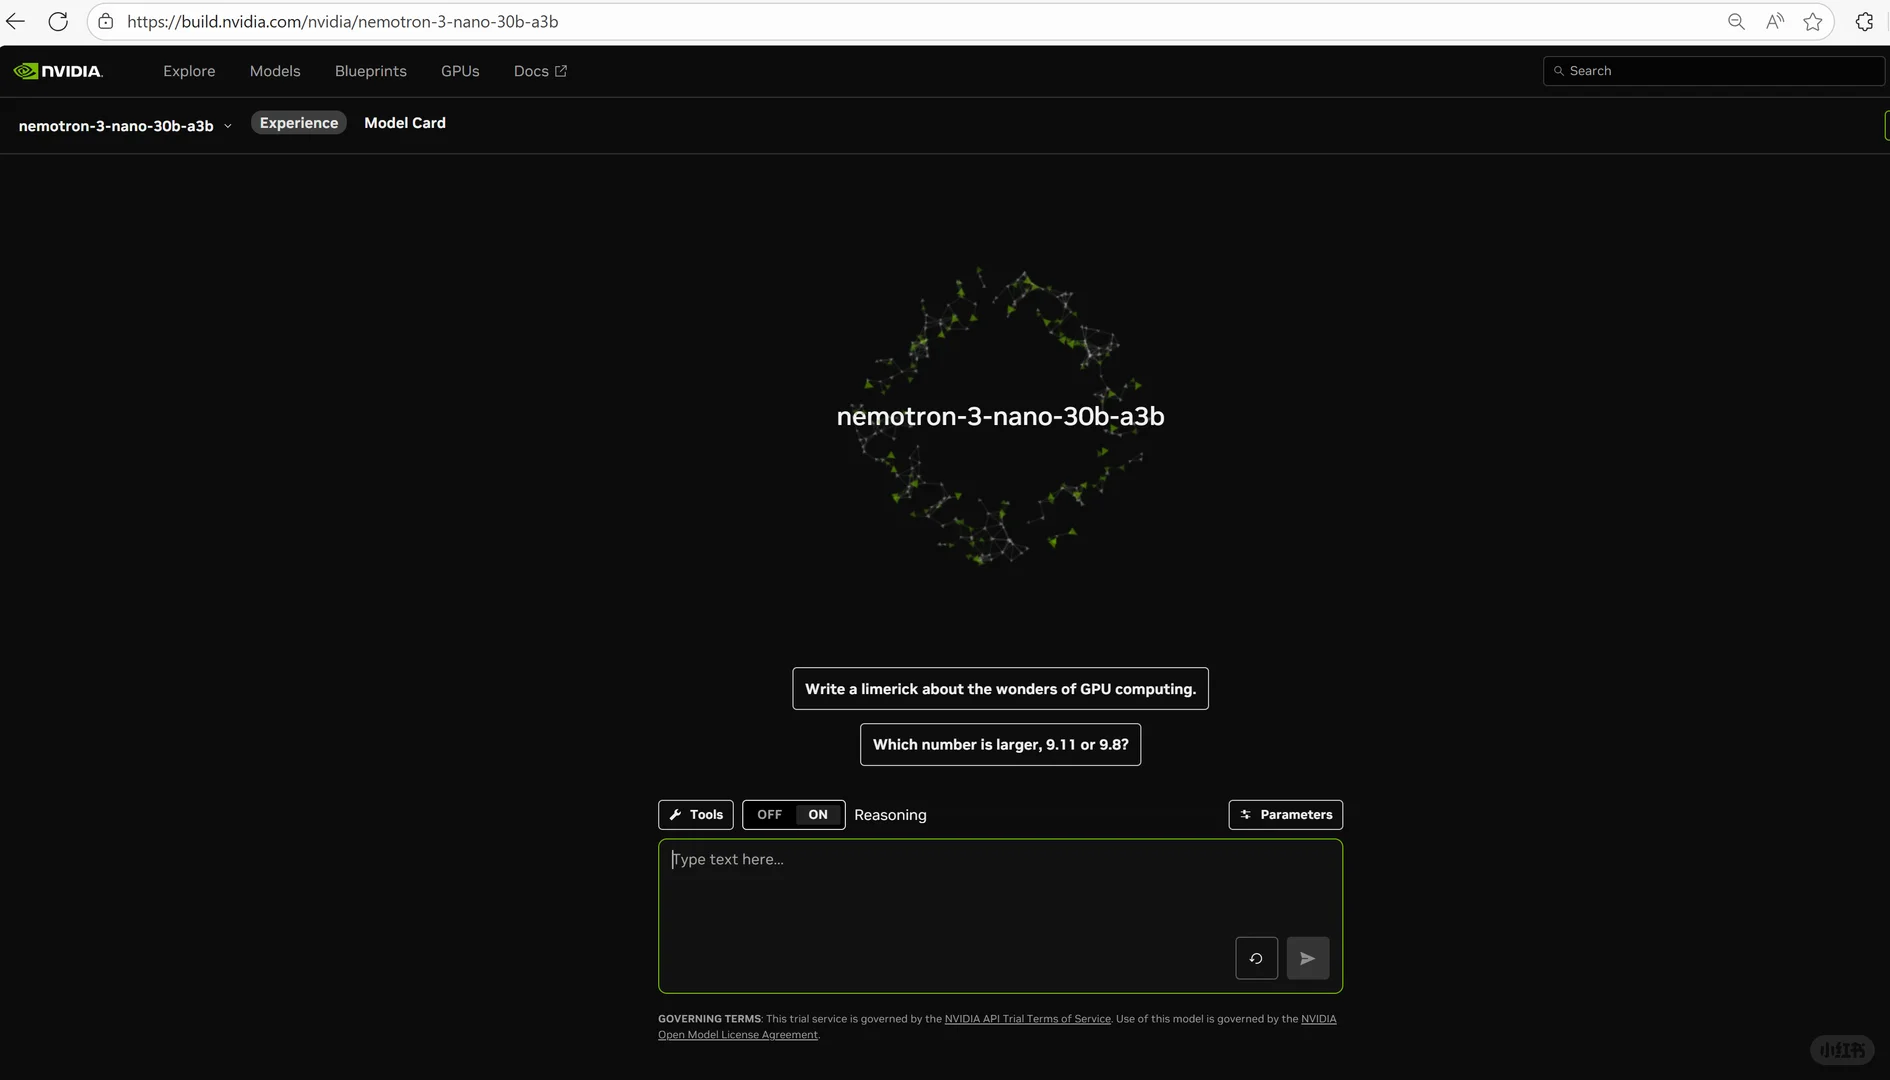Click the GPU computing limerick prompt suggestion
The height and width of the screenshot is (1080, 1890).
coord(1000,688)
